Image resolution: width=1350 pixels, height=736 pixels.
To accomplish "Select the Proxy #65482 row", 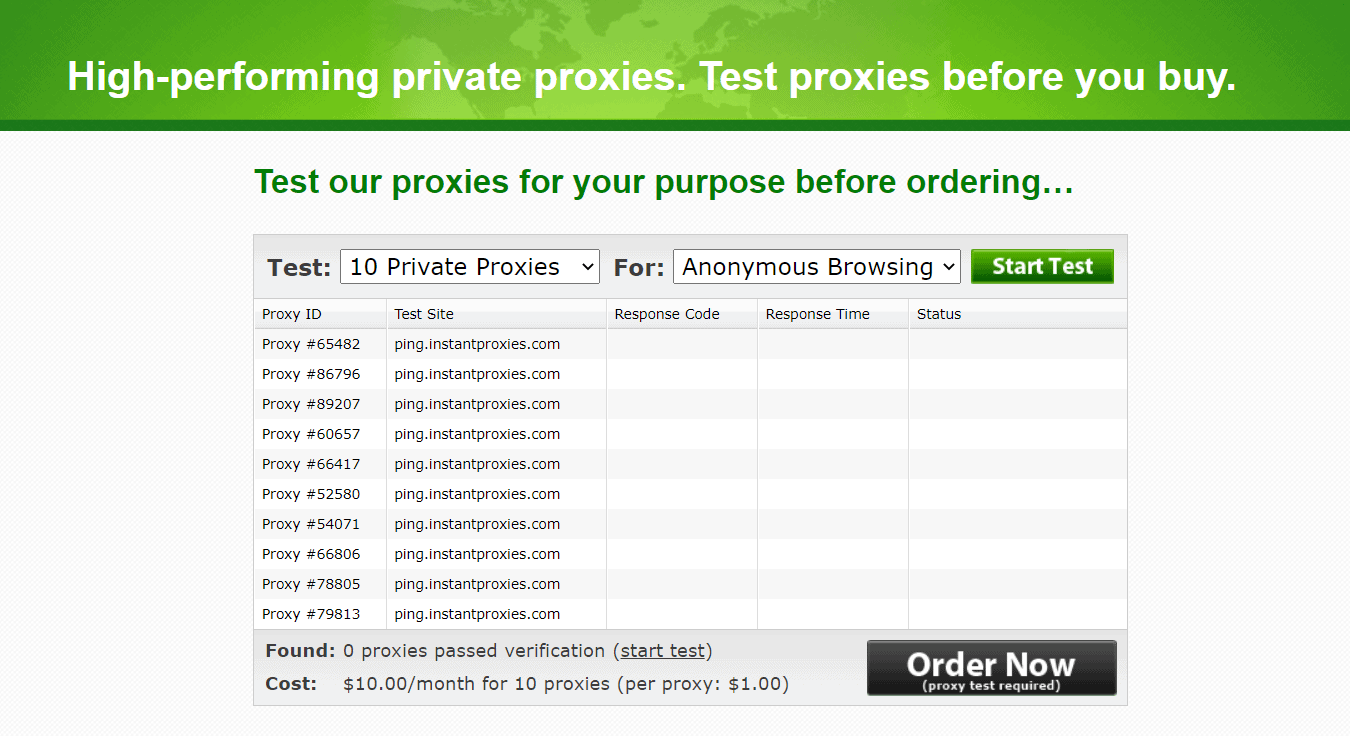I will point(311,344).
